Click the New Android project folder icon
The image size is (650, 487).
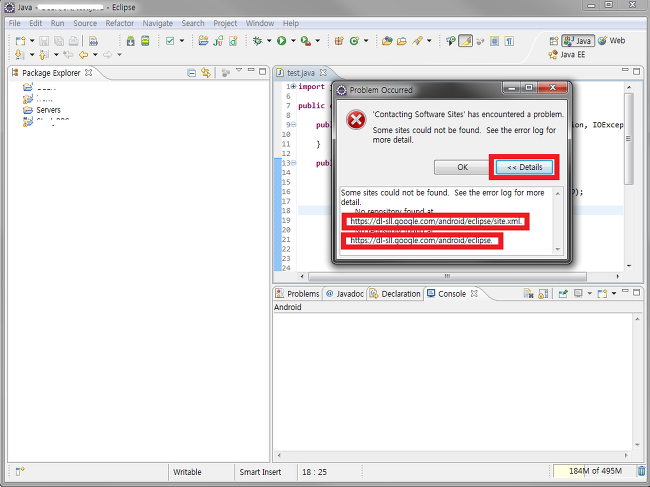pos(203,41)
